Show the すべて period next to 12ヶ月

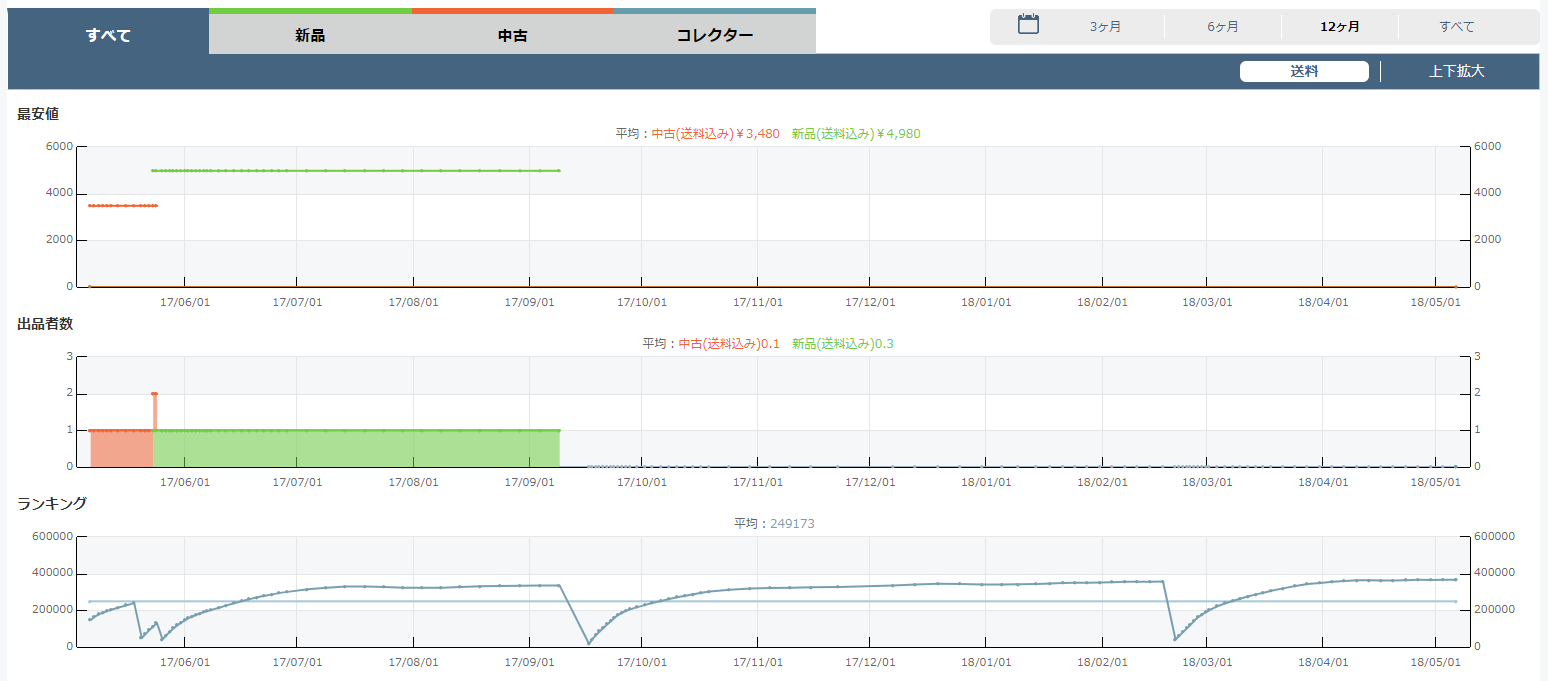(1457, 27)
